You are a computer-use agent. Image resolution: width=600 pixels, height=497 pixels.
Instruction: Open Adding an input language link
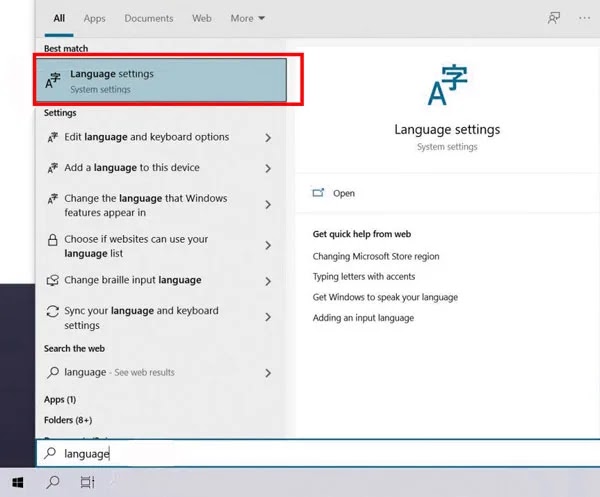363,318
